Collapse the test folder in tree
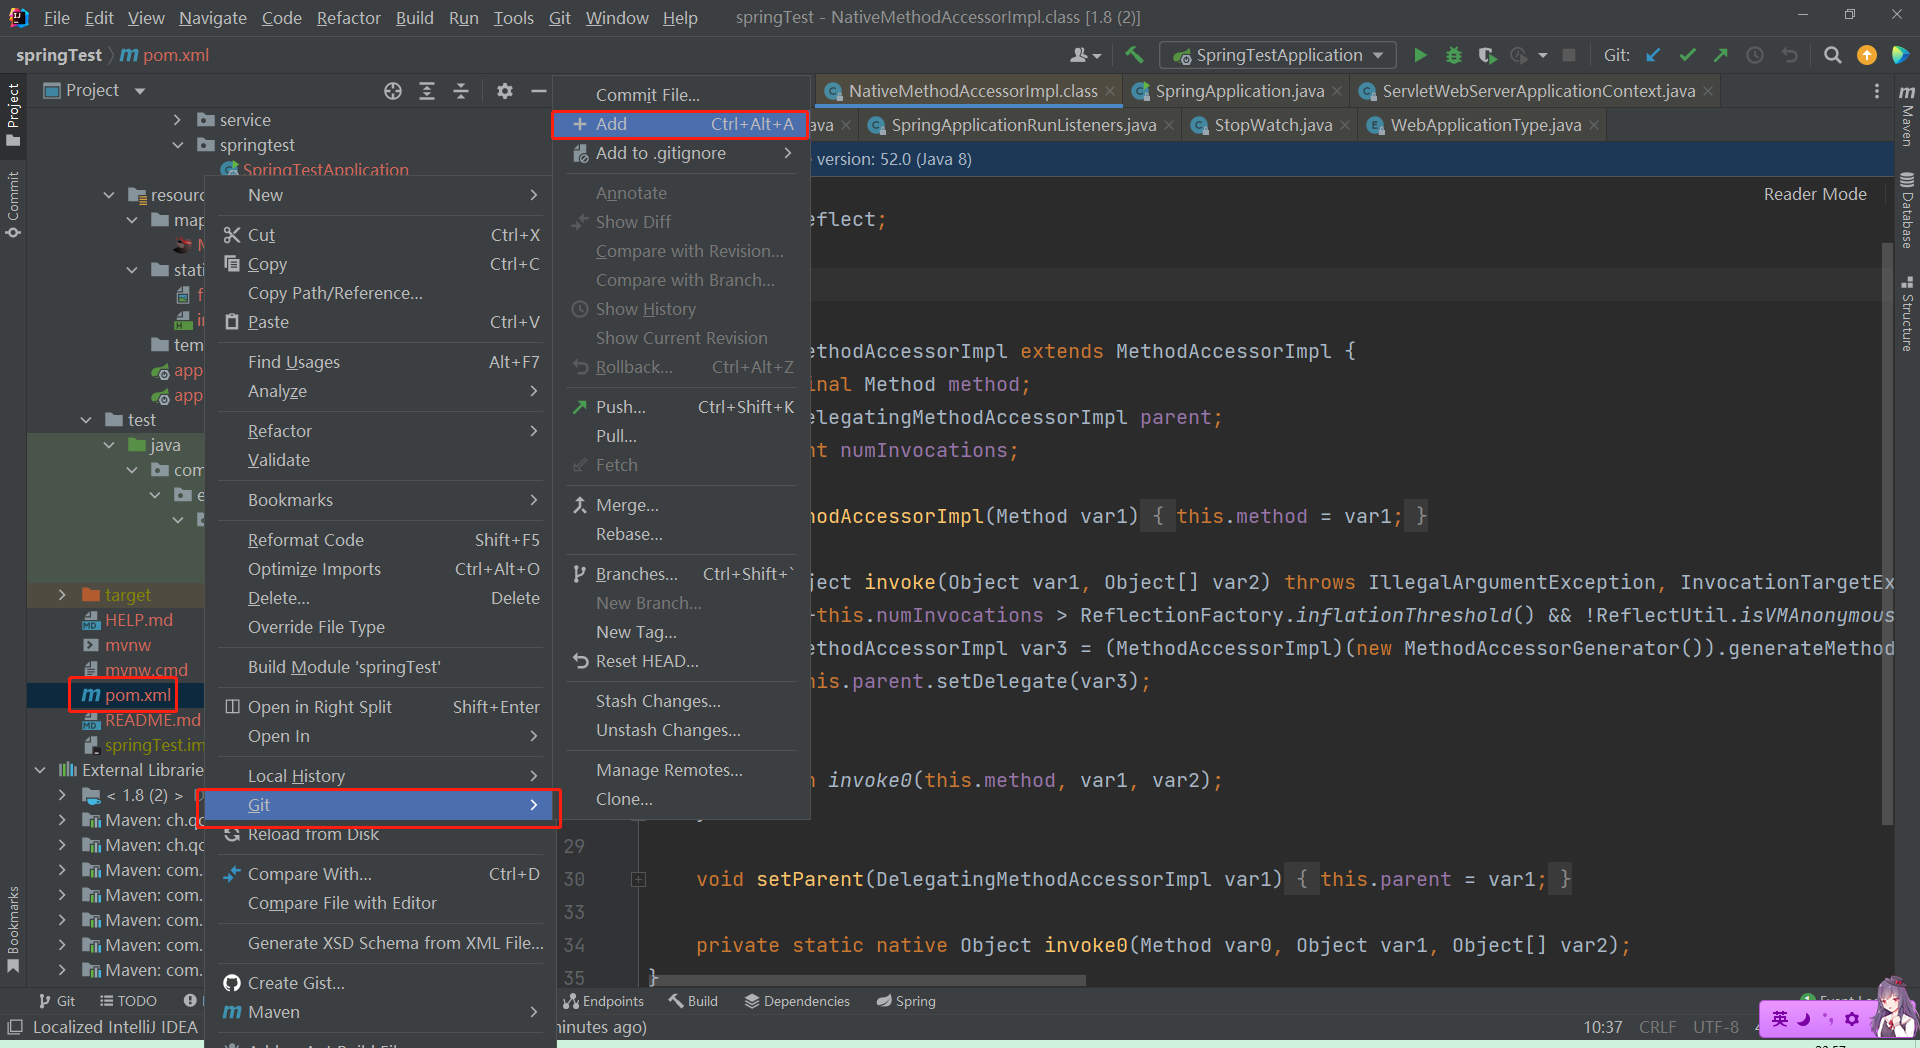1920x1048 pixels. (x=86, y=420)
